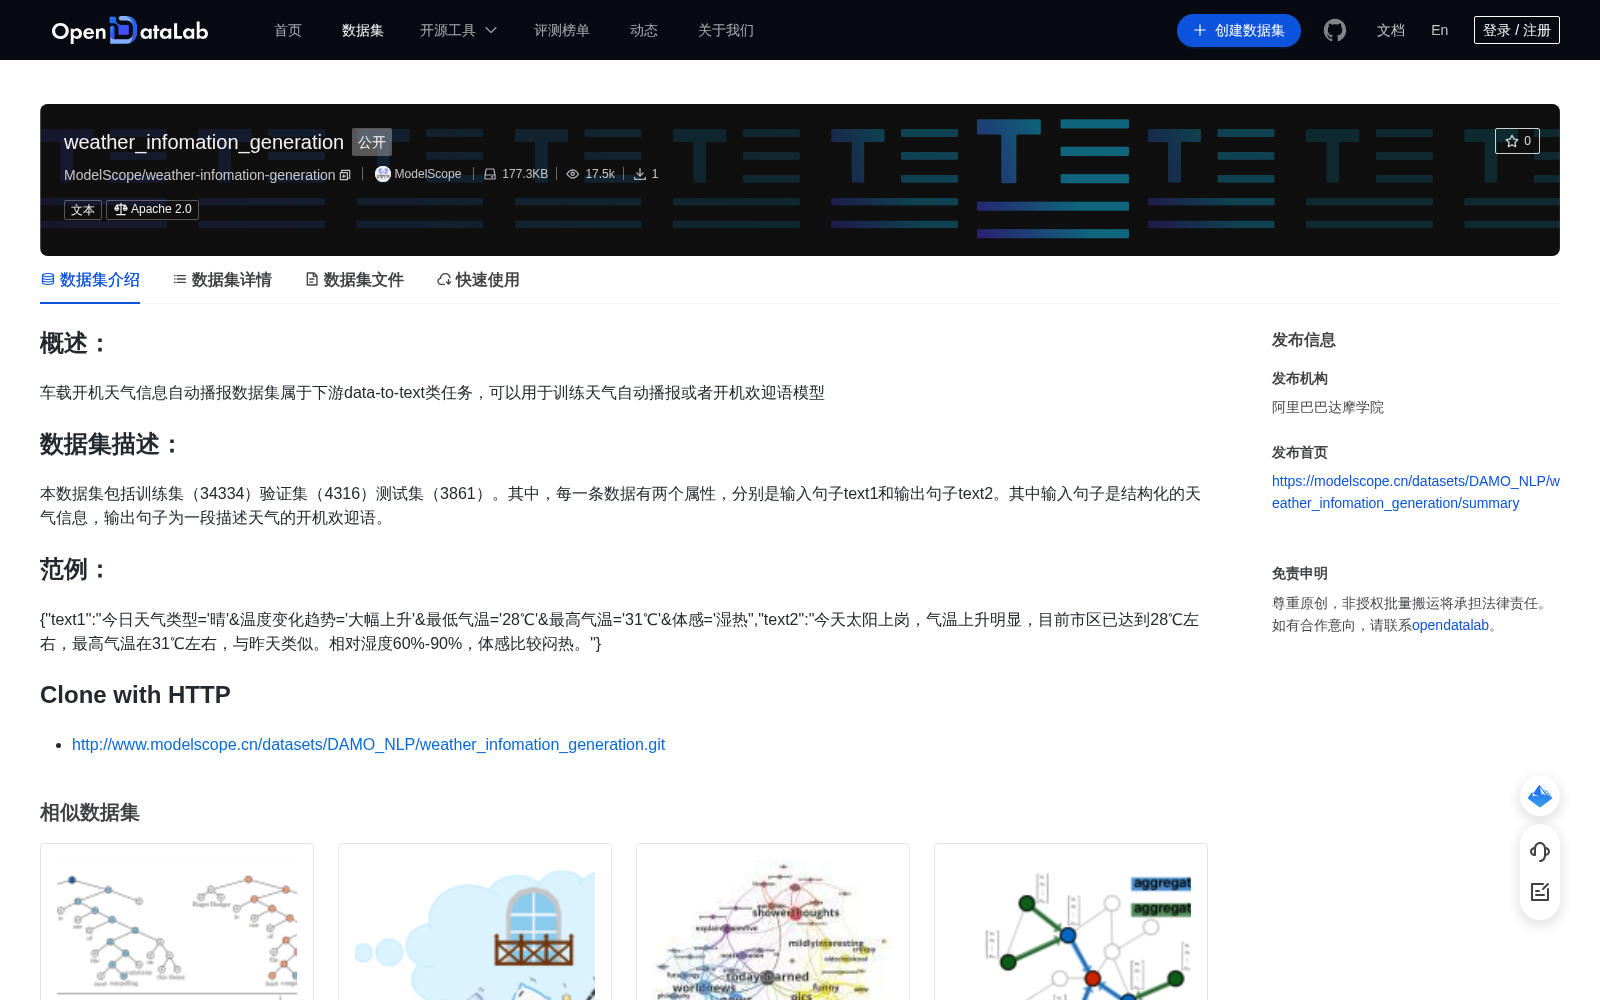Click 登录 / 注册 button
The width and height of the screenshot is (1600, 1000).
(x=1517, y=30)
